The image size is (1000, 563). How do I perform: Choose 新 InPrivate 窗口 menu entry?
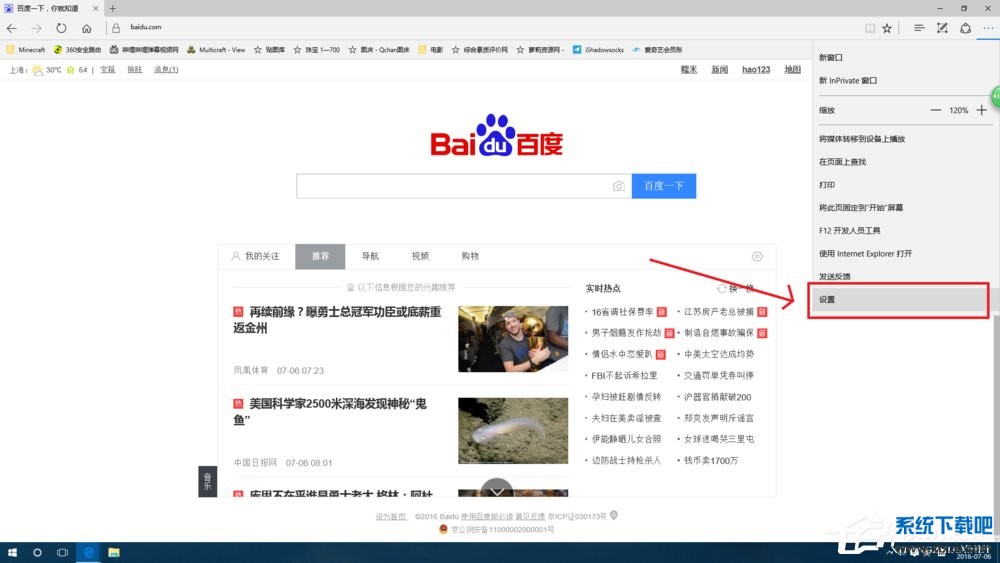(847, 80)
